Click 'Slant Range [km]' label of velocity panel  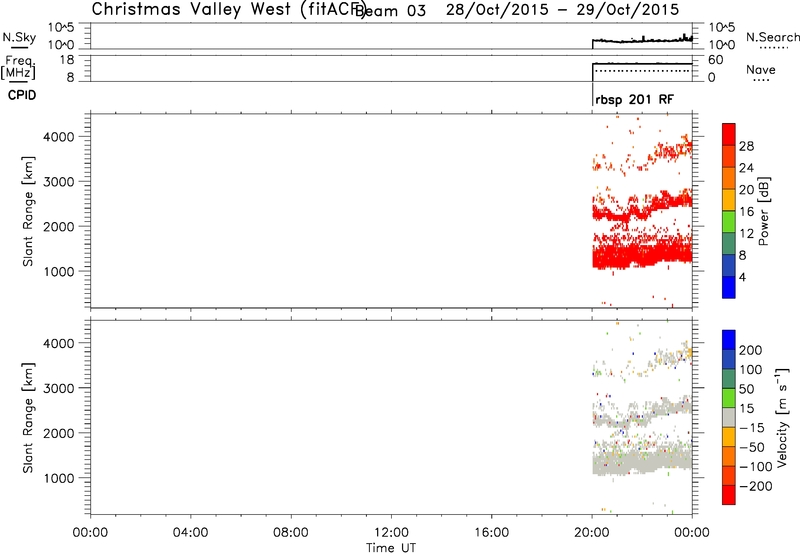(28, 417)
